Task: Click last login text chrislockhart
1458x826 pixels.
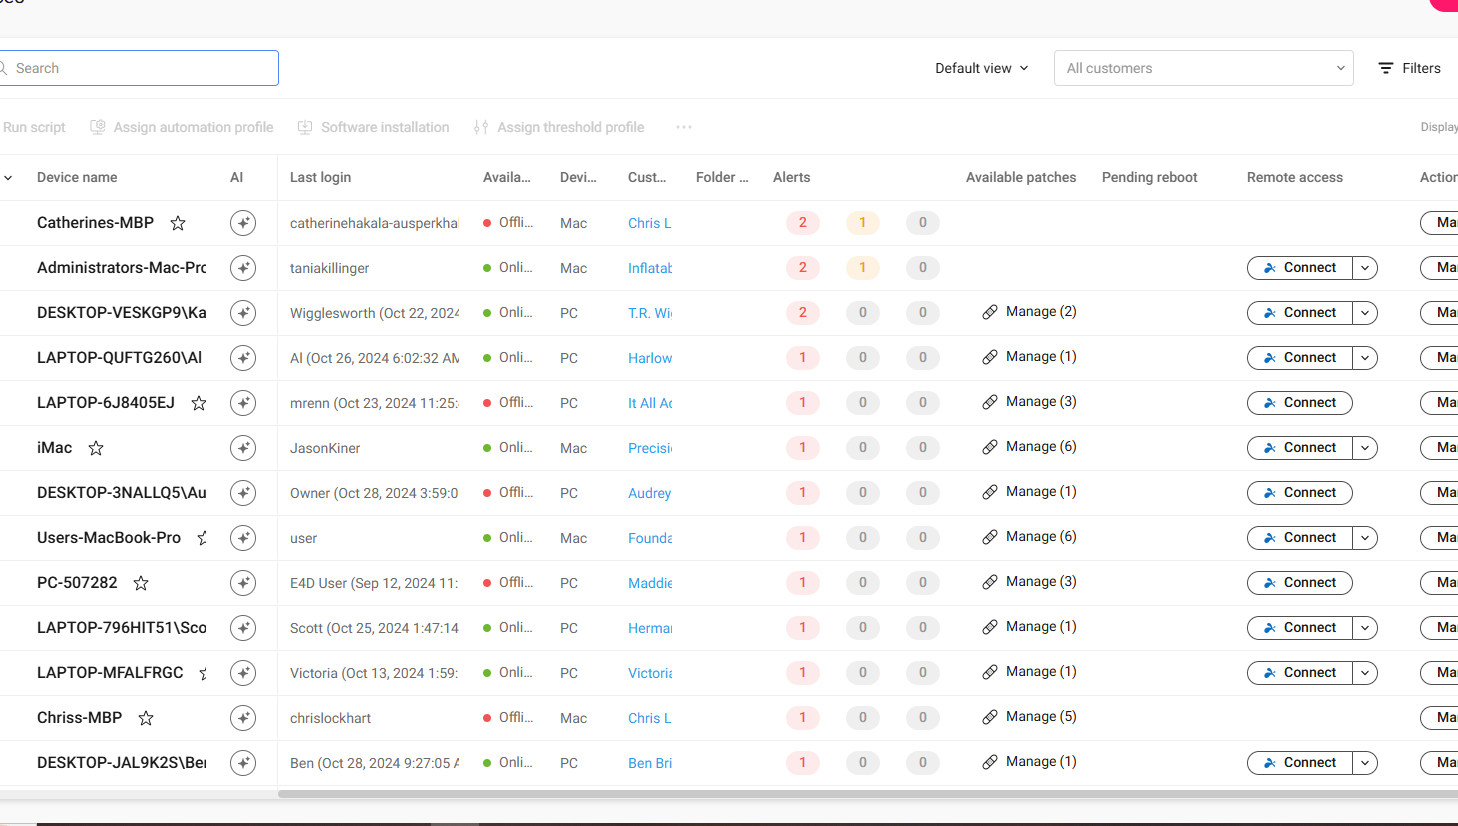Action: coord(330,718)
